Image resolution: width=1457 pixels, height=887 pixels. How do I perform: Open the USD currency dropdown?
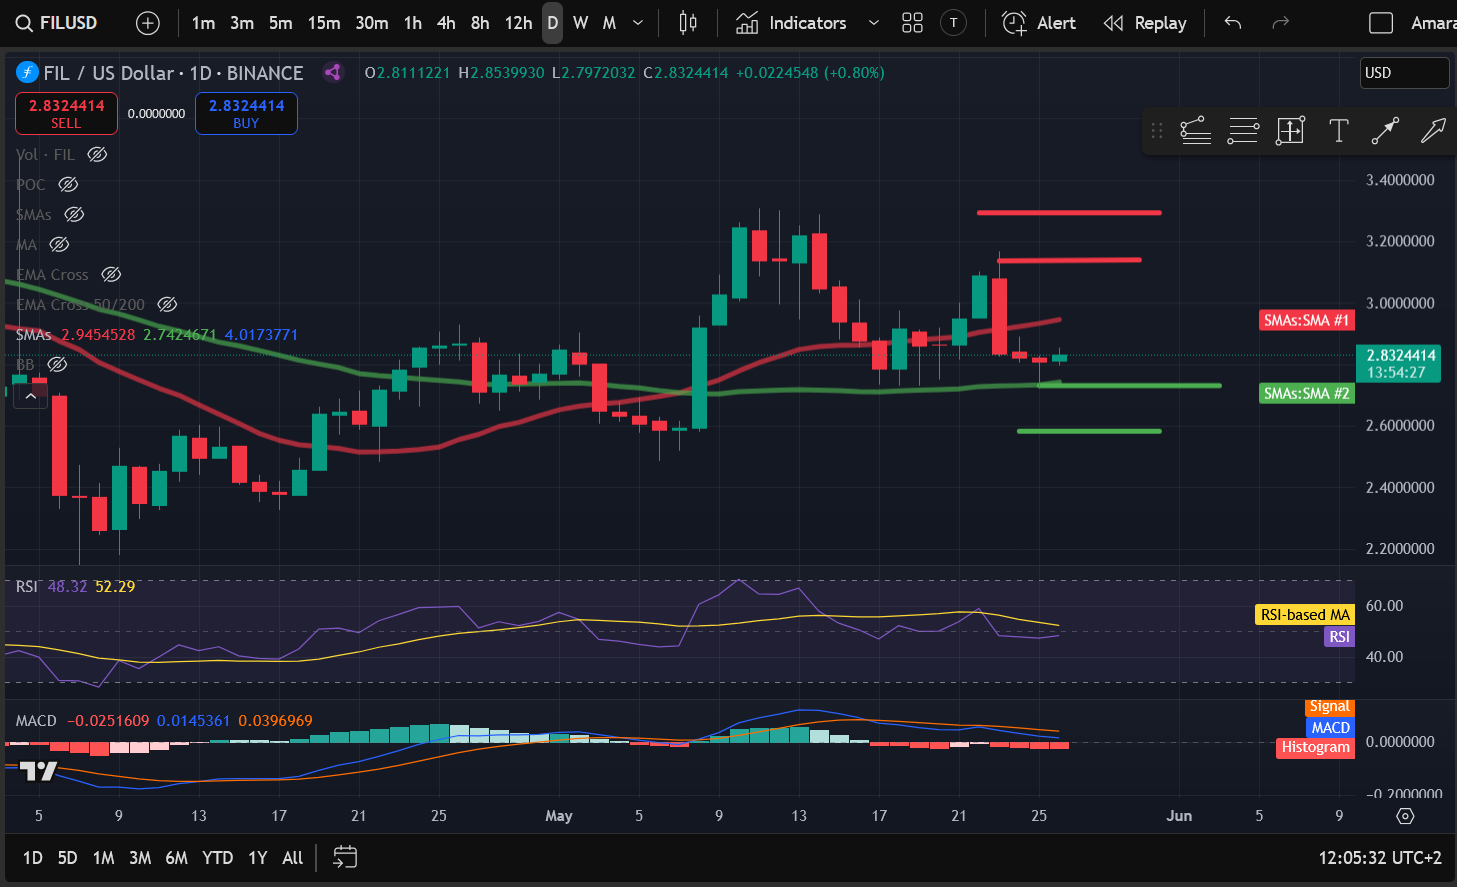[x=1404, y=73]
